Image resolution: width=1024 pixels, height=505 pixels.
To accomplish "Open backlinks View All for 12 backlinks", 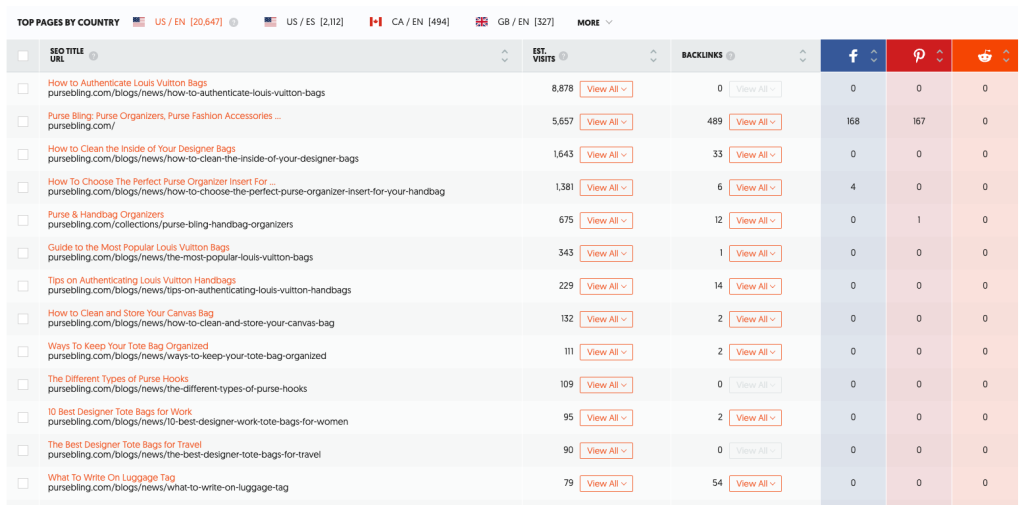I will click(x=756, y=220).
